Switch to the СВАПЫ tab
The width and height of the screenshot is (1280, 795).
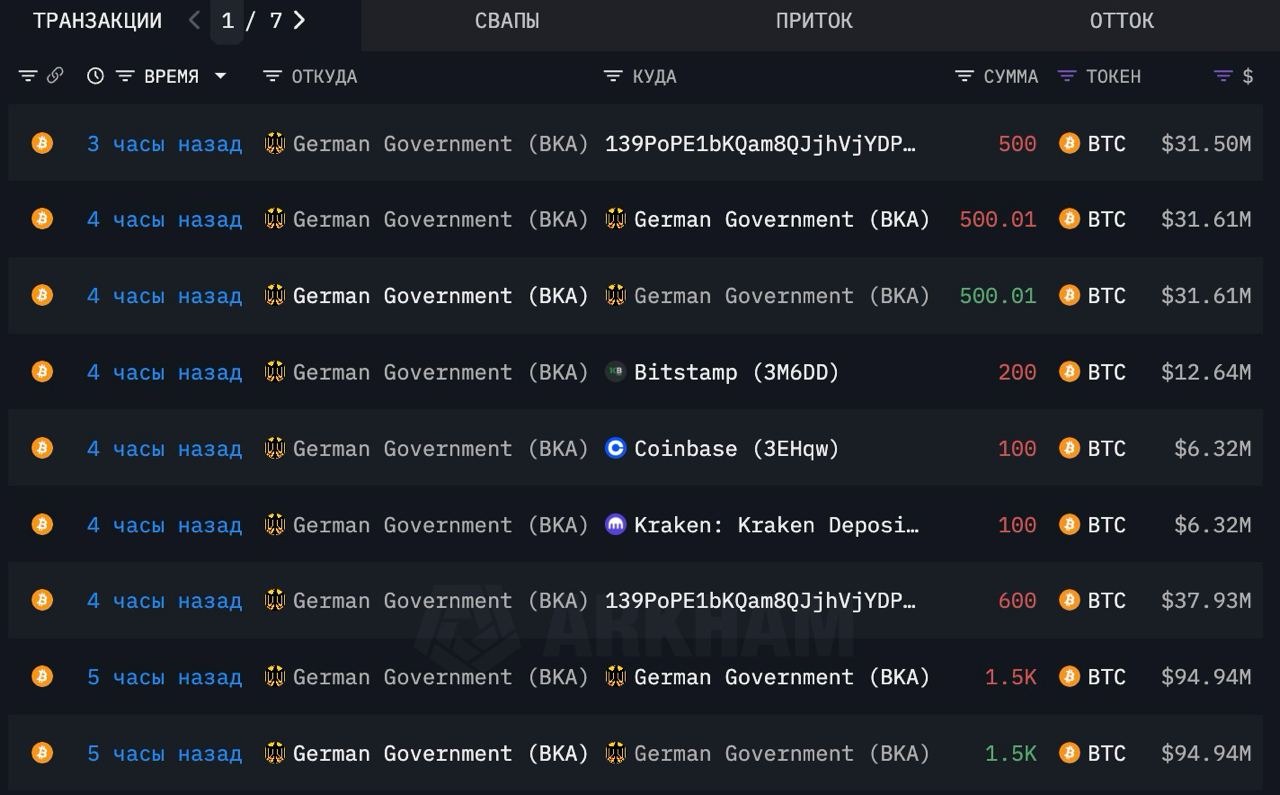[507, 21]
